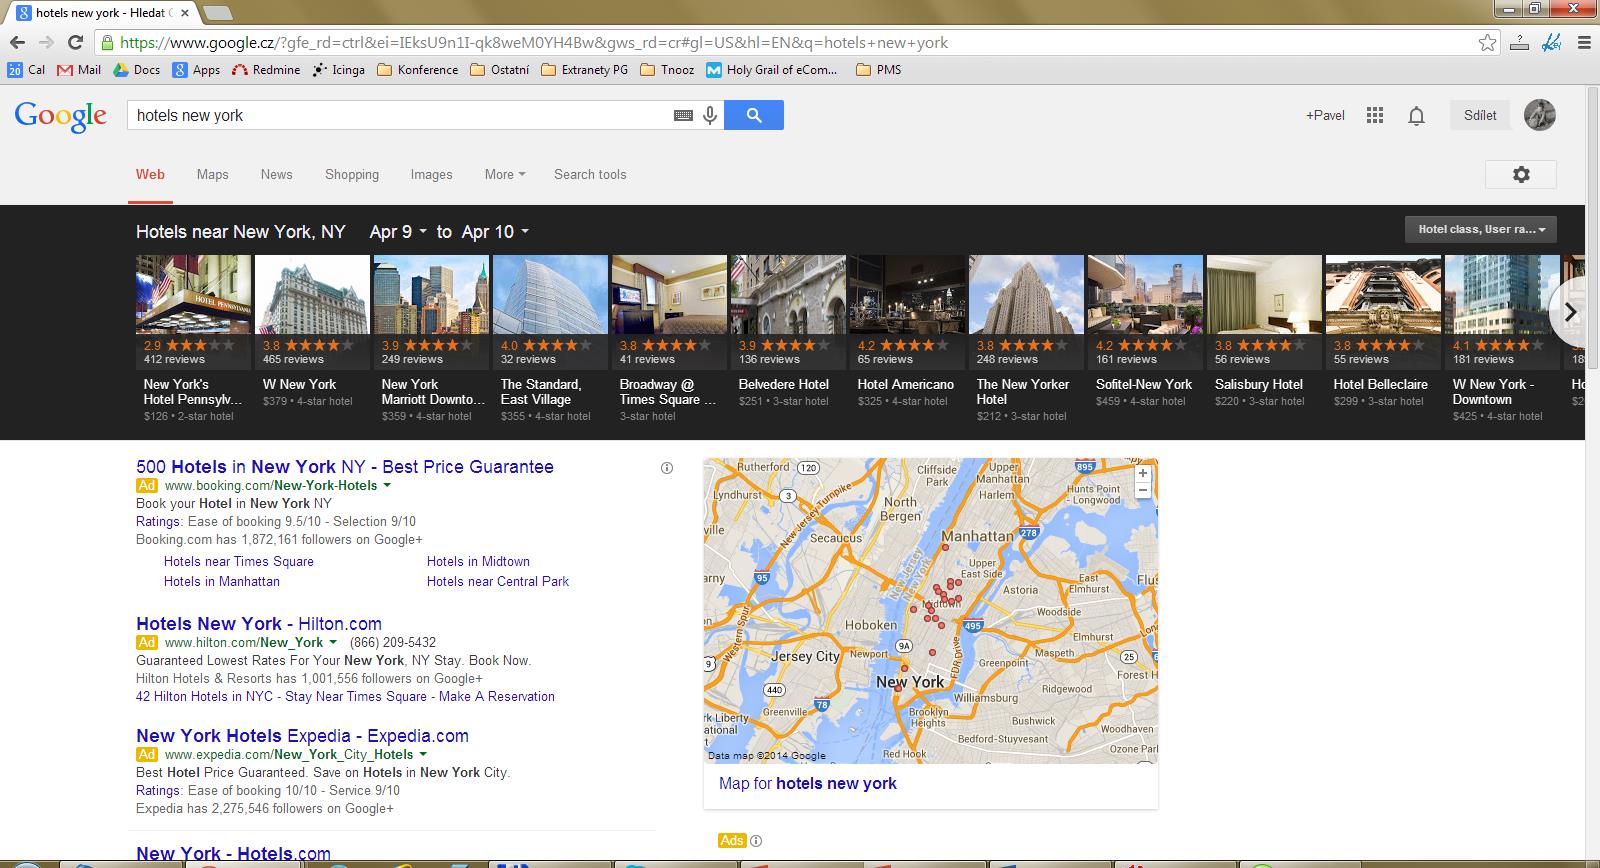Click the browser forward arrow
This screenshot has width=1600, height=868.
[46, 43]
